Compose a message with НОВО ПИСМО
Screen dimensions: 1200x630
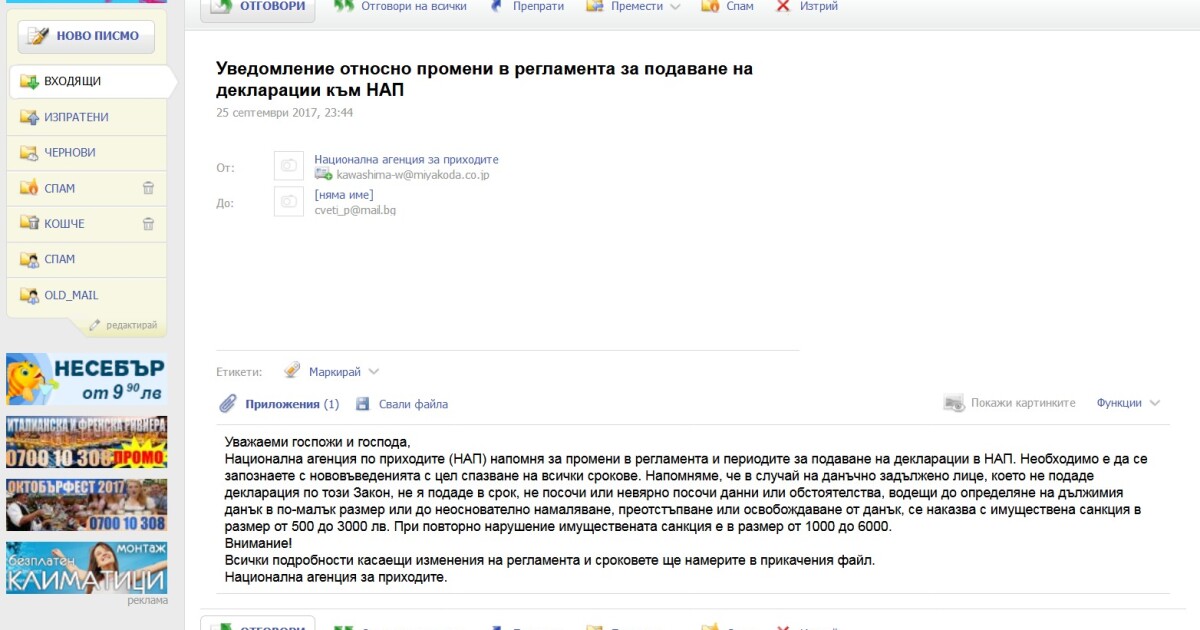[86, 36]
